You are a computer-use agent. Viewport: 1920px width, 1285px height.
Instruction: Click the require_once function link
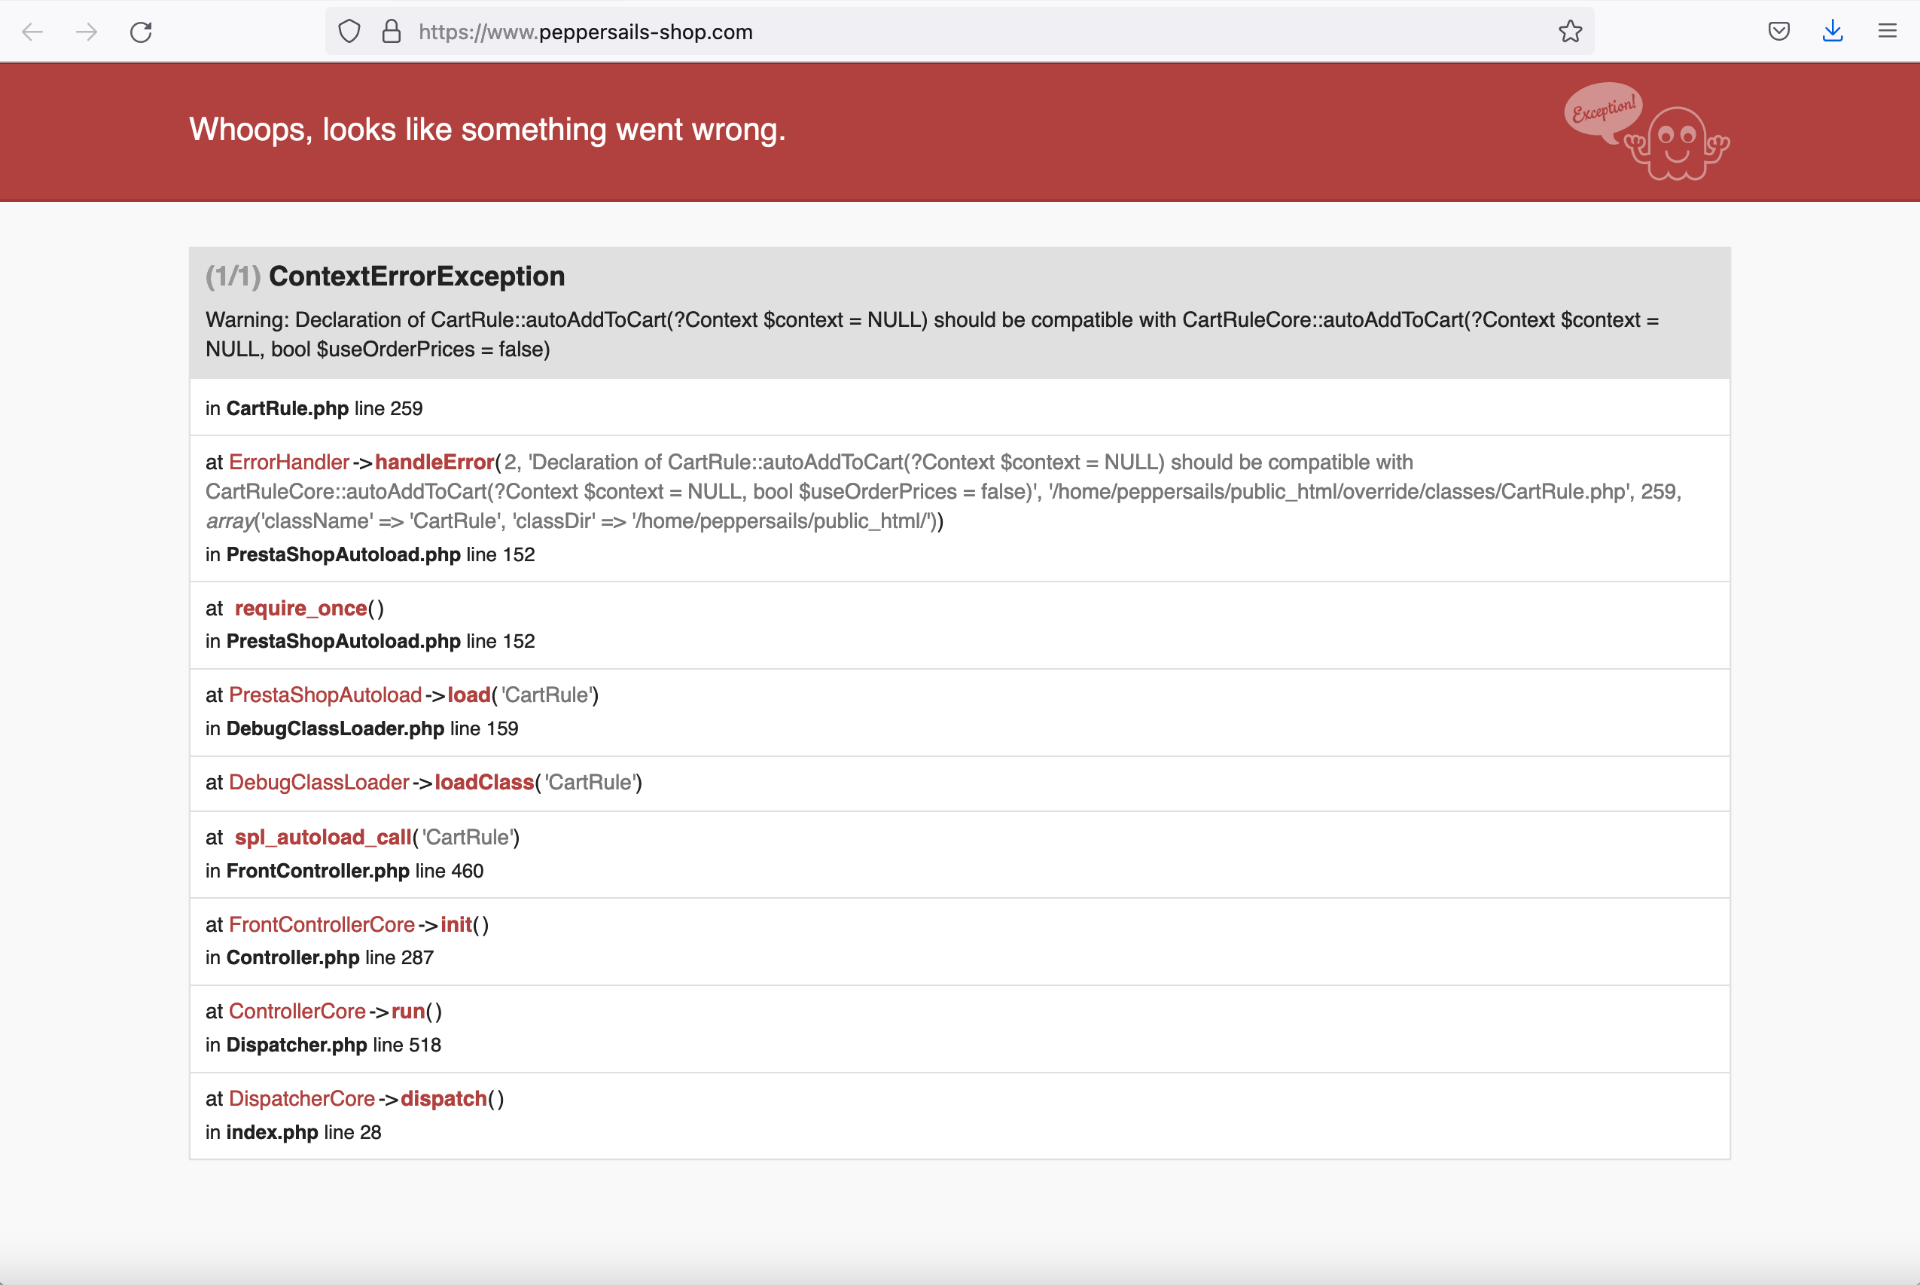300,608
